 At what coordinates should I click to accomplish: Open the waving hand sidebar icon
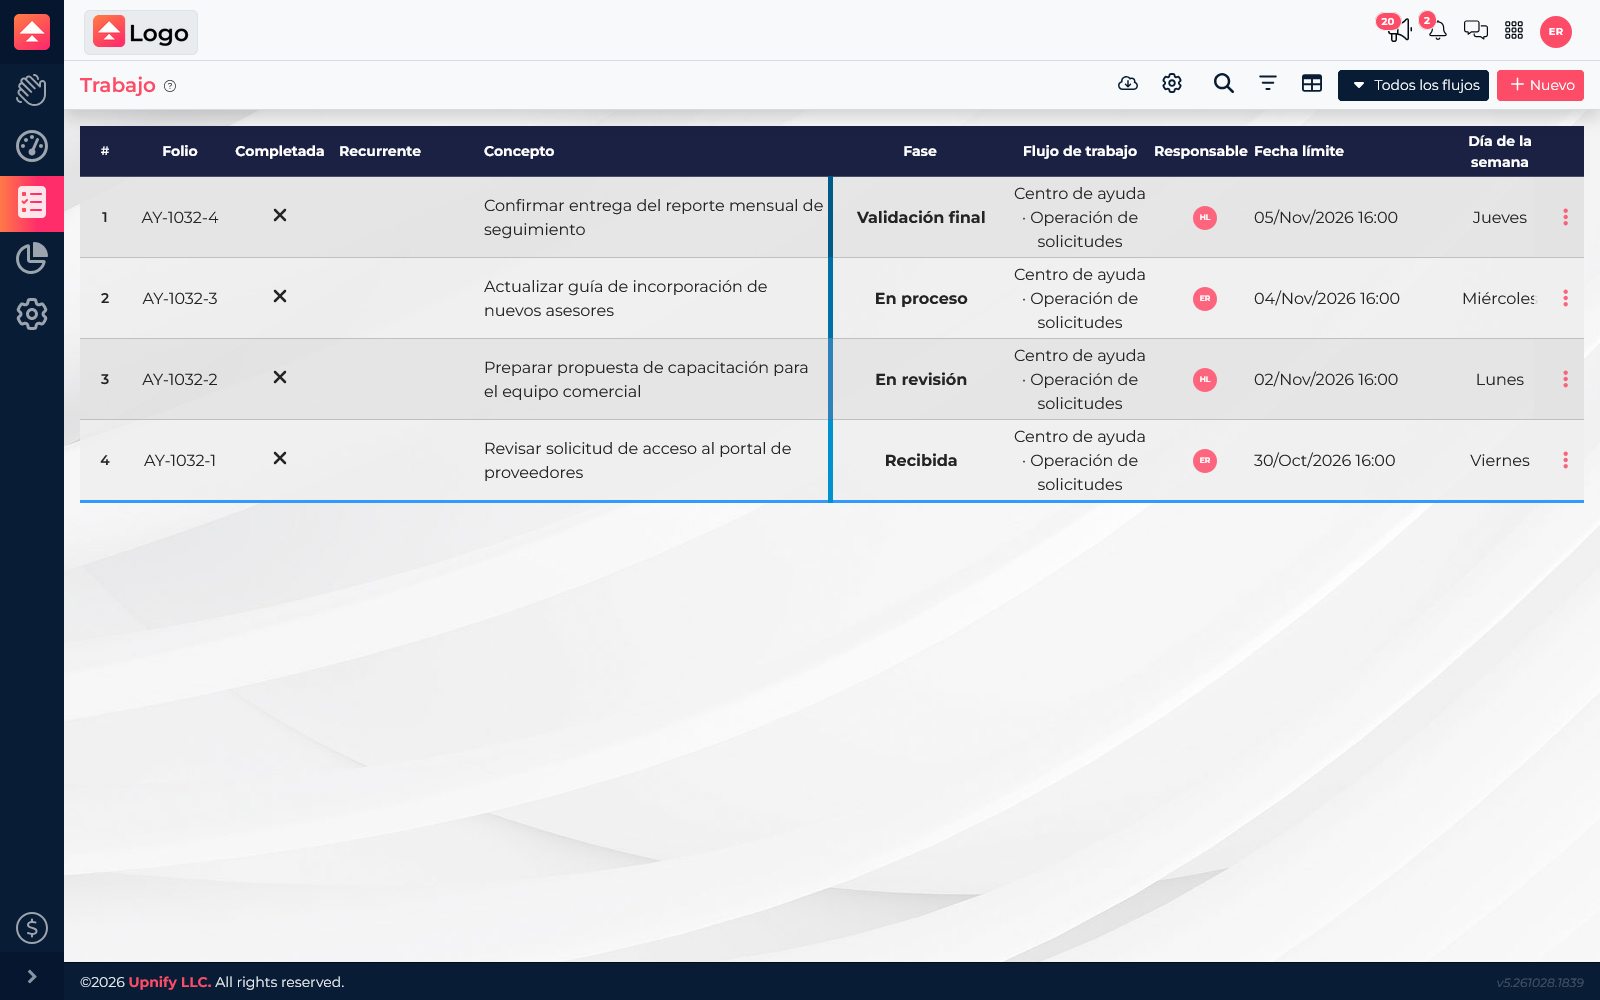(x=32, y=90)
